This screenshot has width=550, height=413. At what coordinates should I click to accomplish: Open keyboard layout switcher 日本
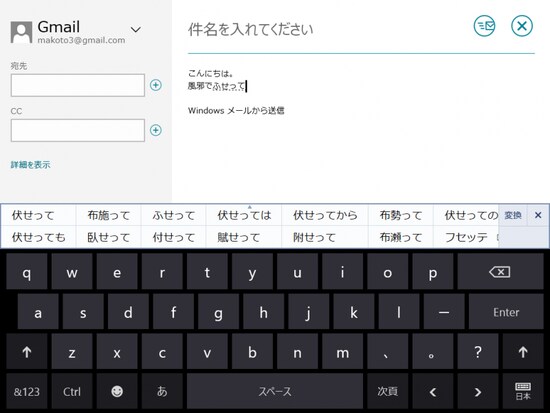coord(523,391)
